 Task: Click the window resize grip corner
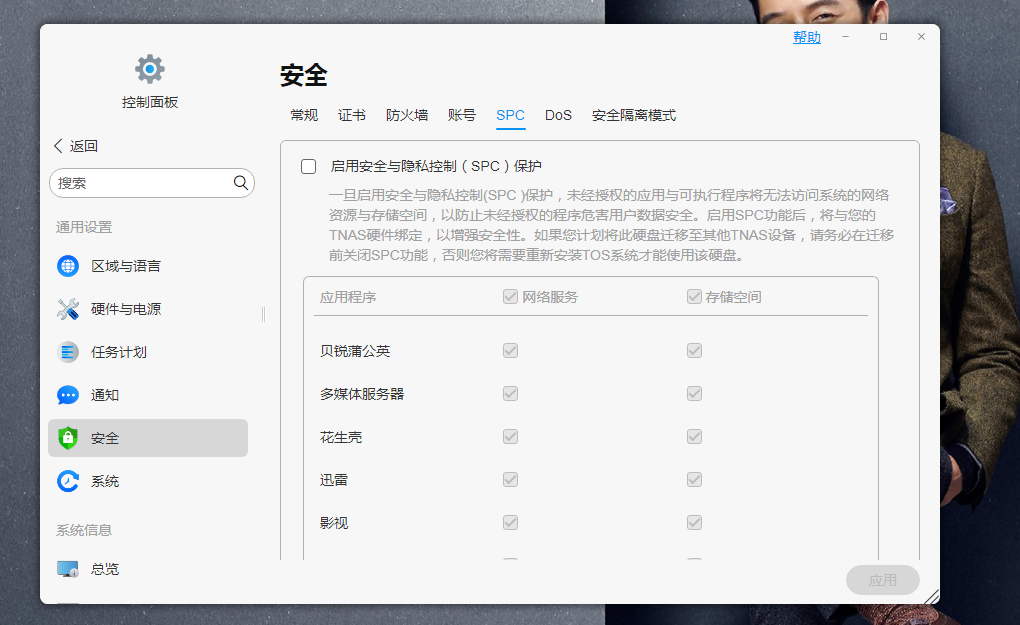[x=932, y=596]
